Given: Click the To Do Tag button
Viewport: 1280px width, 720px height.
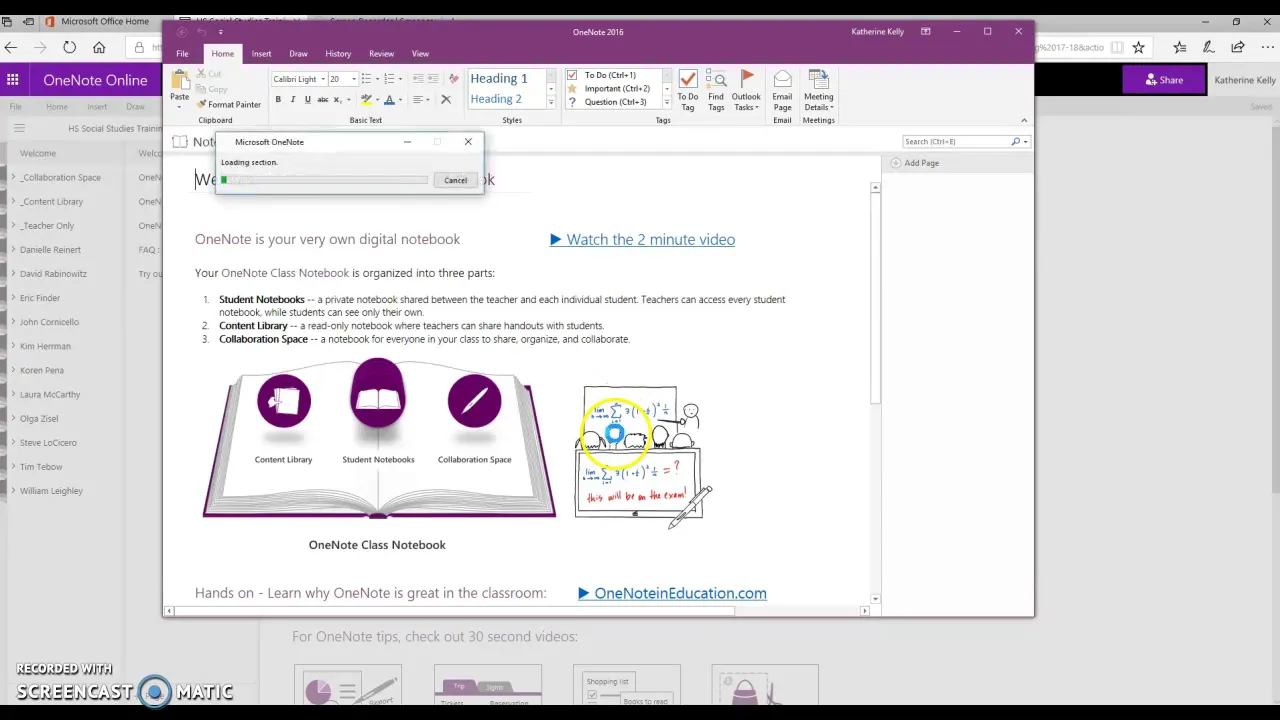Looking at the screenshot, I should click(688, 90).
